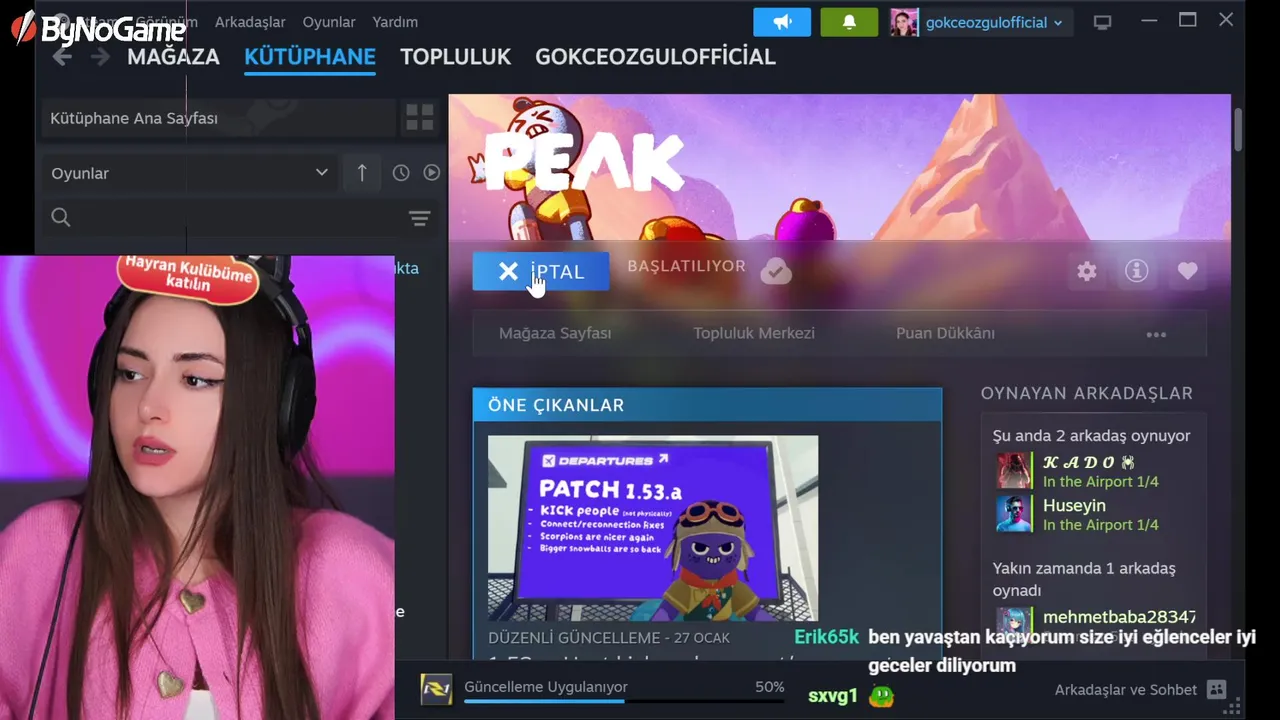The image size is (1280, 720).
Task: Open the Yardım menu
Action: point(395,22)
